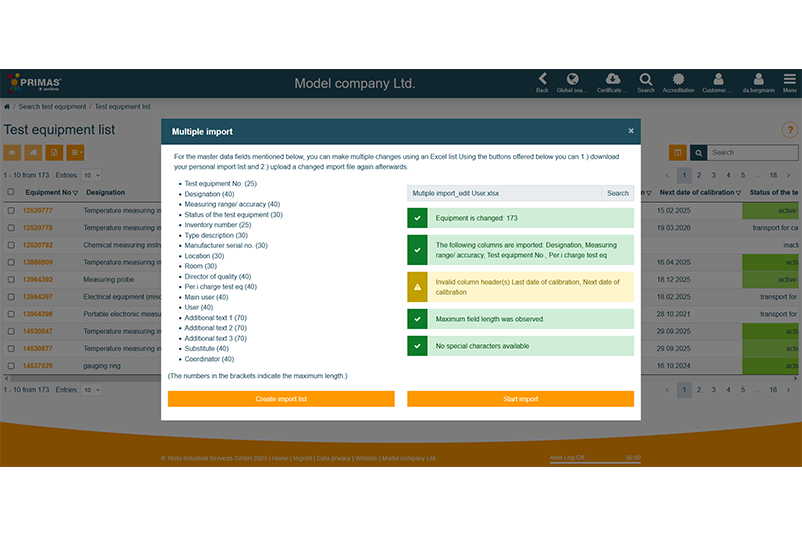Open the Entries dropdown below the table
Viewport: 802px width, 536px height.
[x=91, y=390]
